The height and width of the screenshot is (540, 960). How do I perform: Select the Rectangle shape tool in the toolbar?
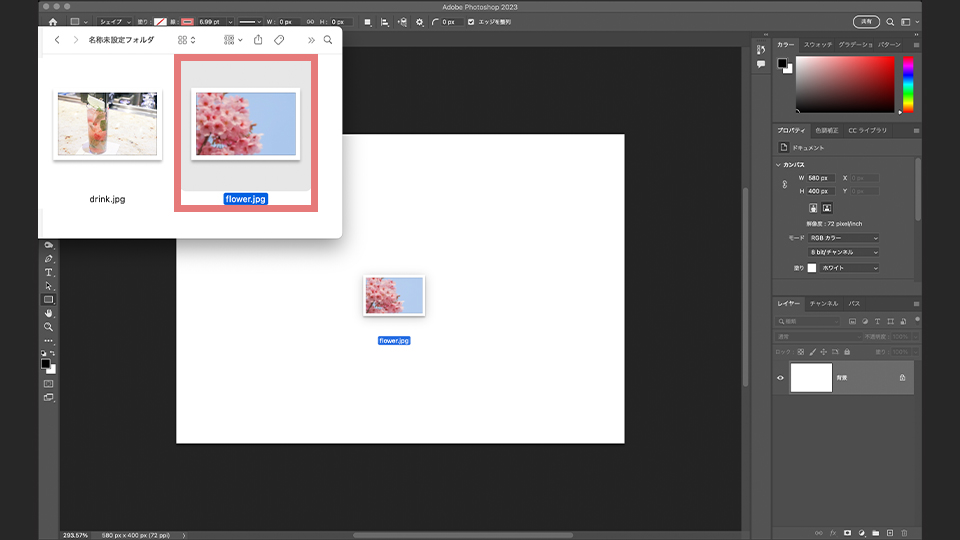tap(48, 299)
